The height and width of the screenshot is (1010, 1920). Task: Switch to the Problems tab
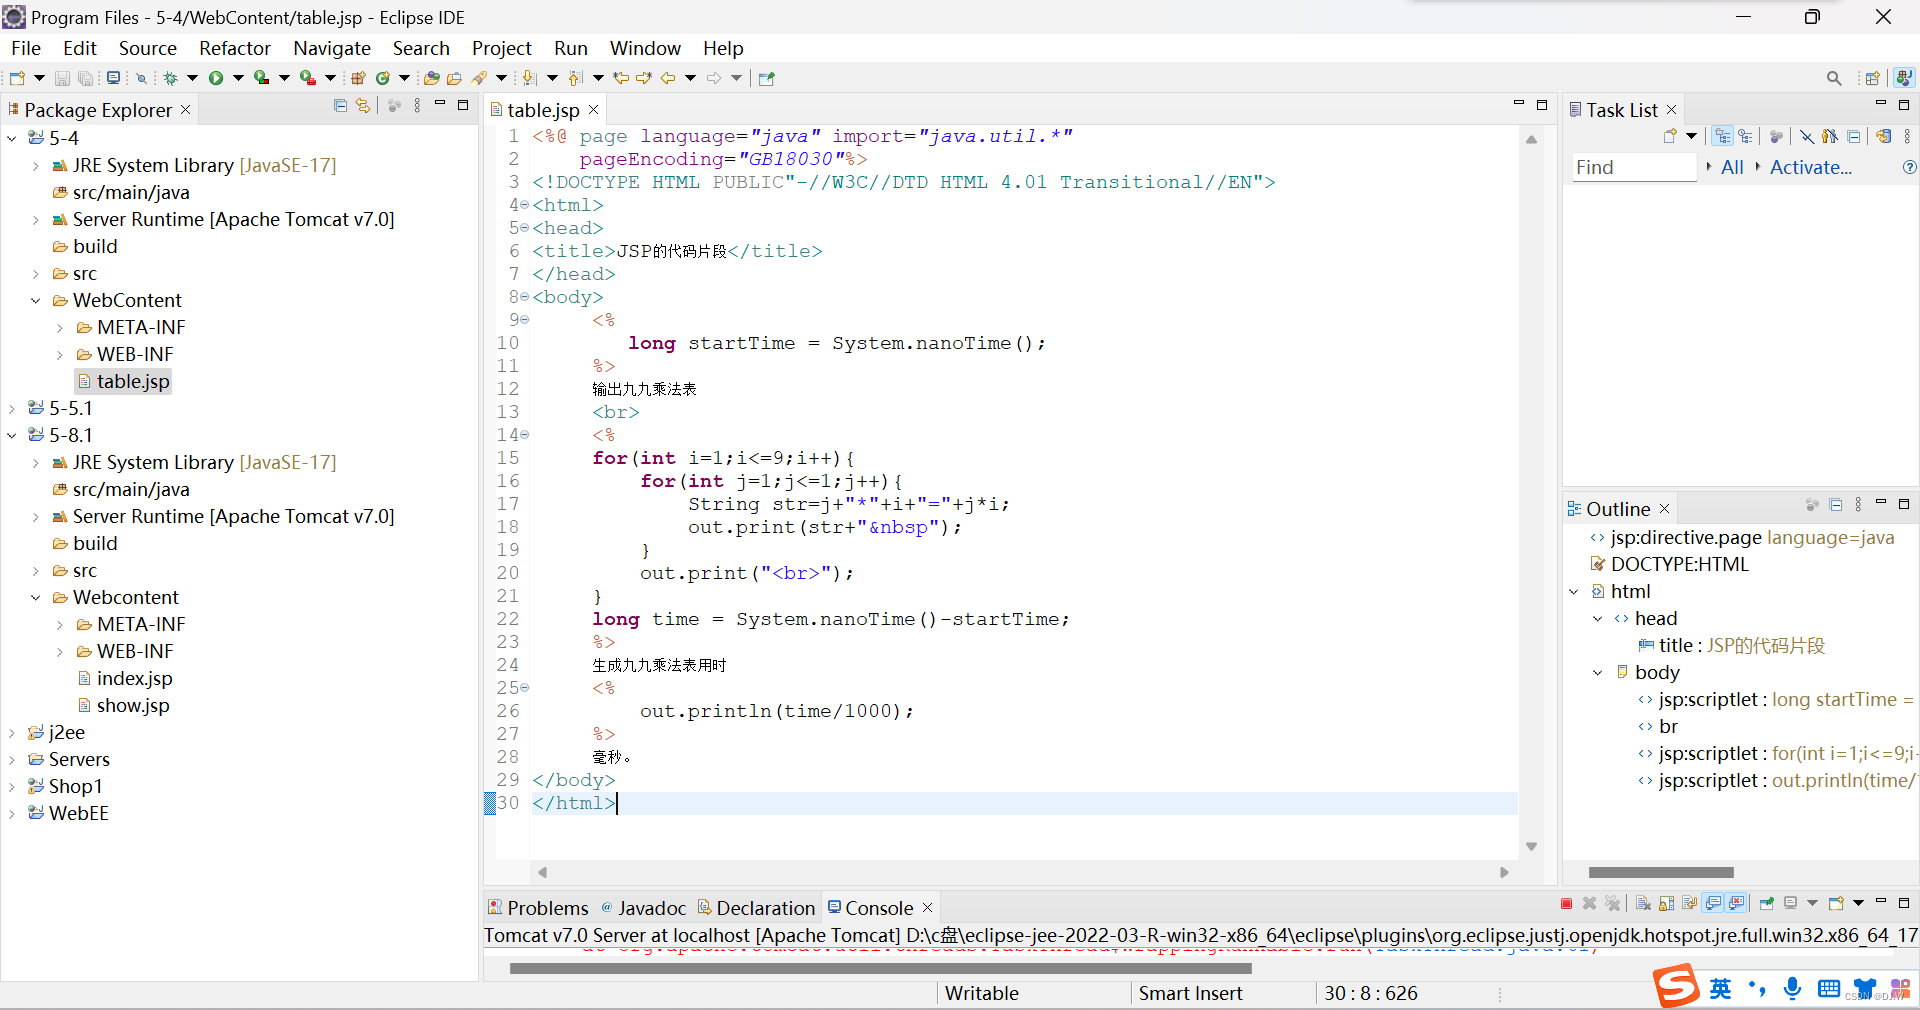(x=538, y=908)
